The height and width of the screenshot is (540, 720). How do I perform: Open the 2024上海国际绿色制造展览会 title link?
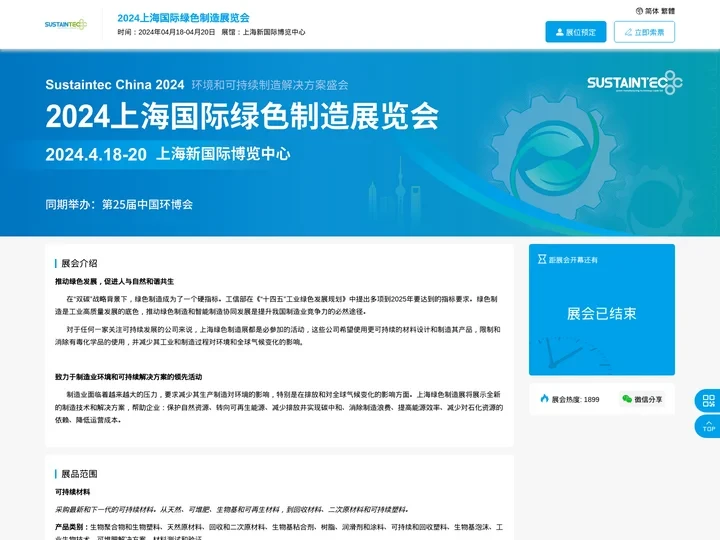pyautogui.click(x=183, y=18)
